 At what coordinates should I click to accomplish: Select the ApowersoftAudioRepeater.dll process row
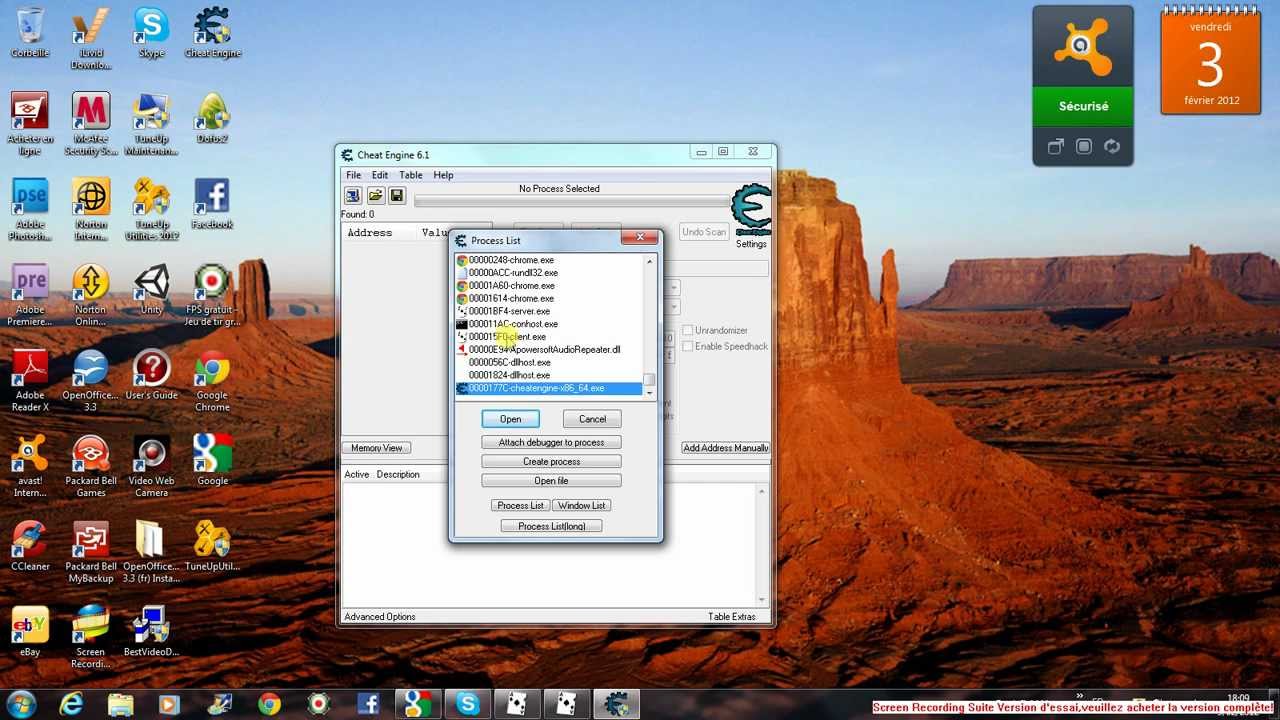(x=549, y=350)
